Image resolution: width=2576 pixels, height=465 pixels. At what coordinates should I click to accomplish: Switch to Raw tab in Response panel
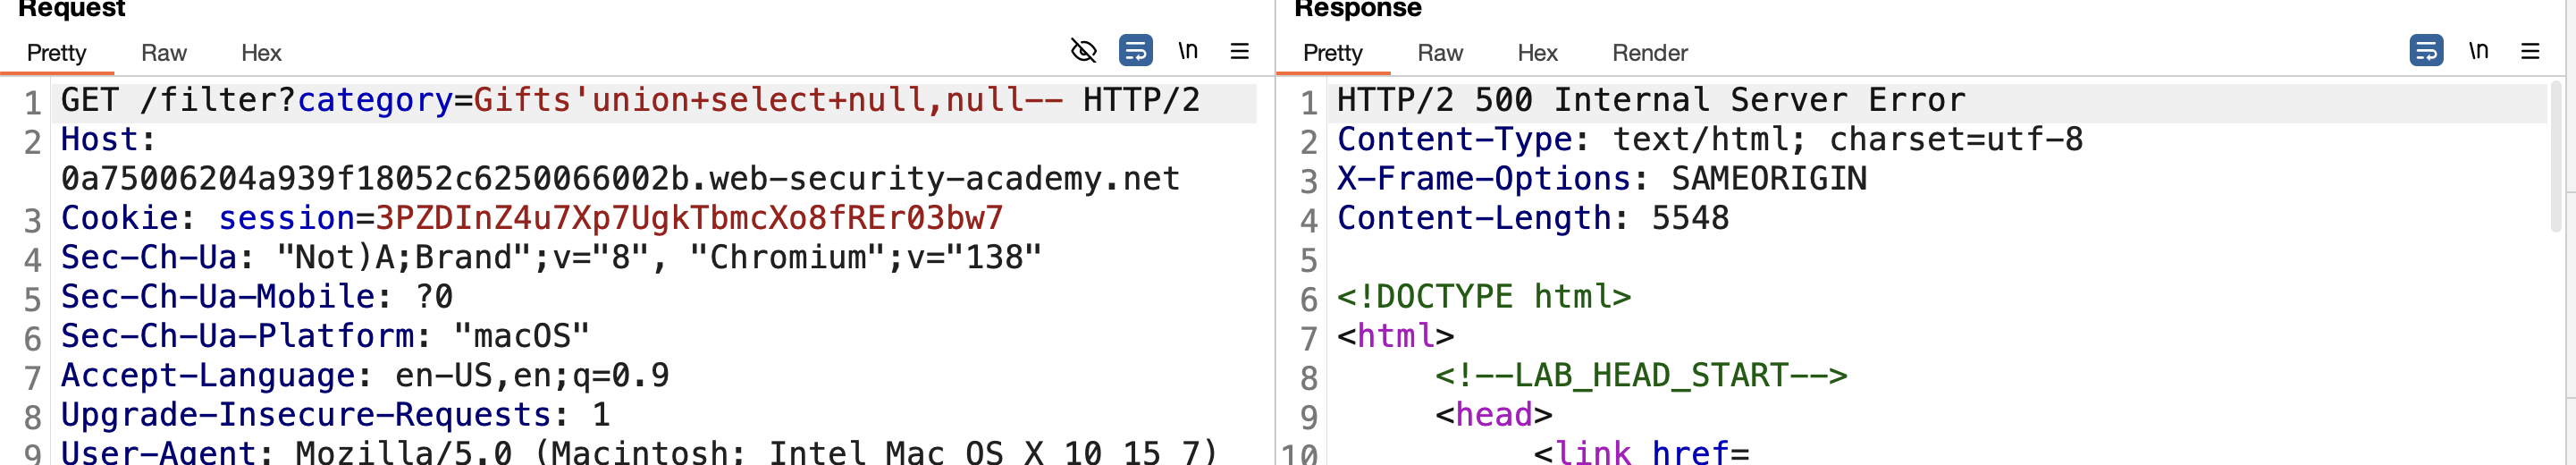point(1440,53)
